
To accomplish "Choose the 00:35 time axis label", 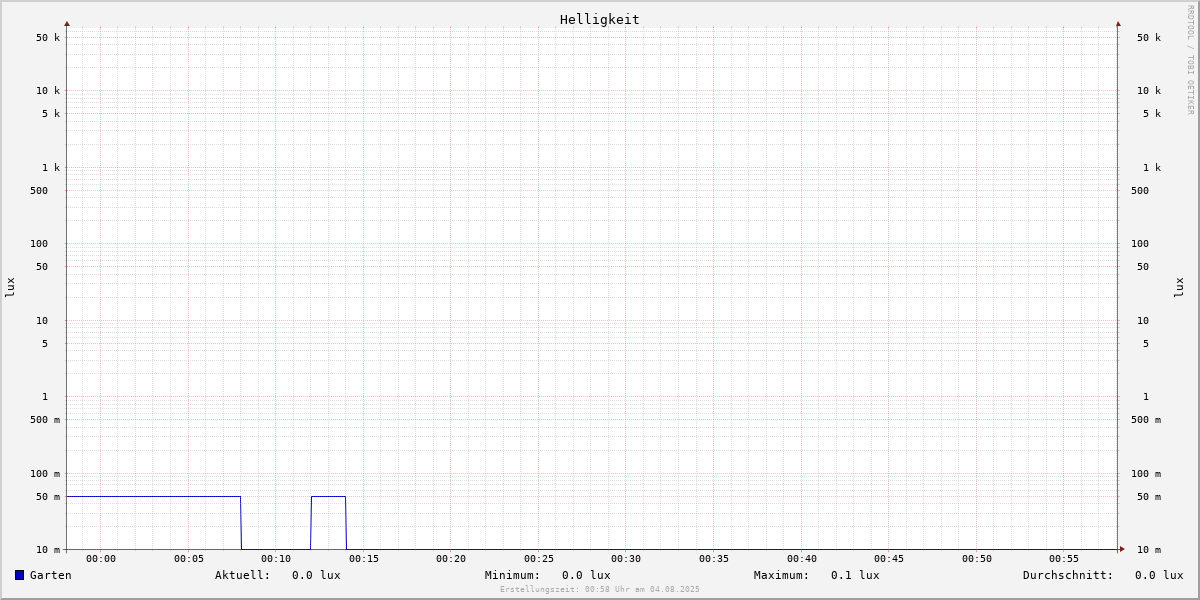I will click(714, 559).
